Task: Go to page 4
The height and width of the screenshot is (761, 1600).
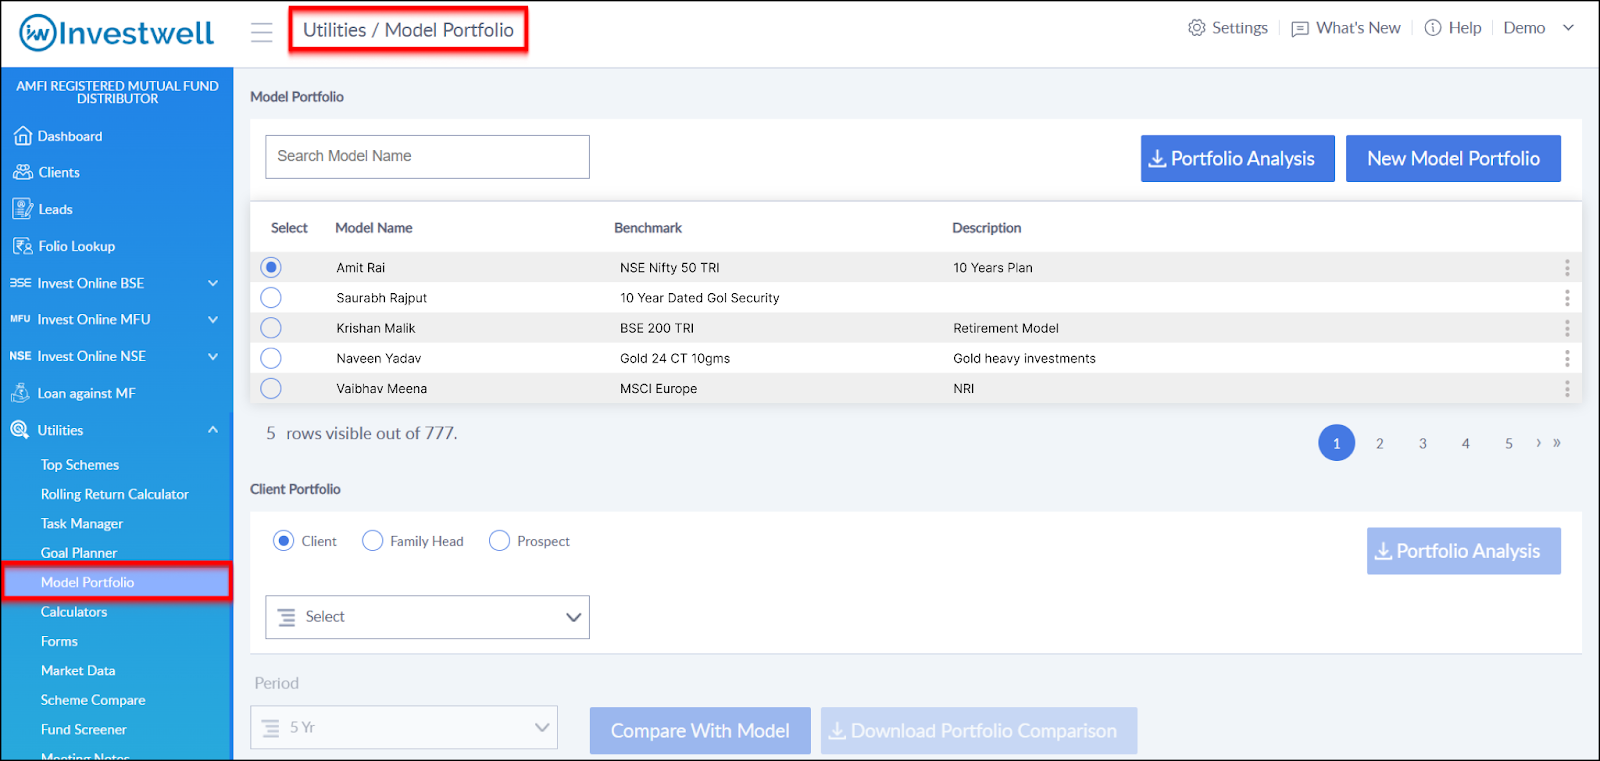Action: [x=1466, y=443]
